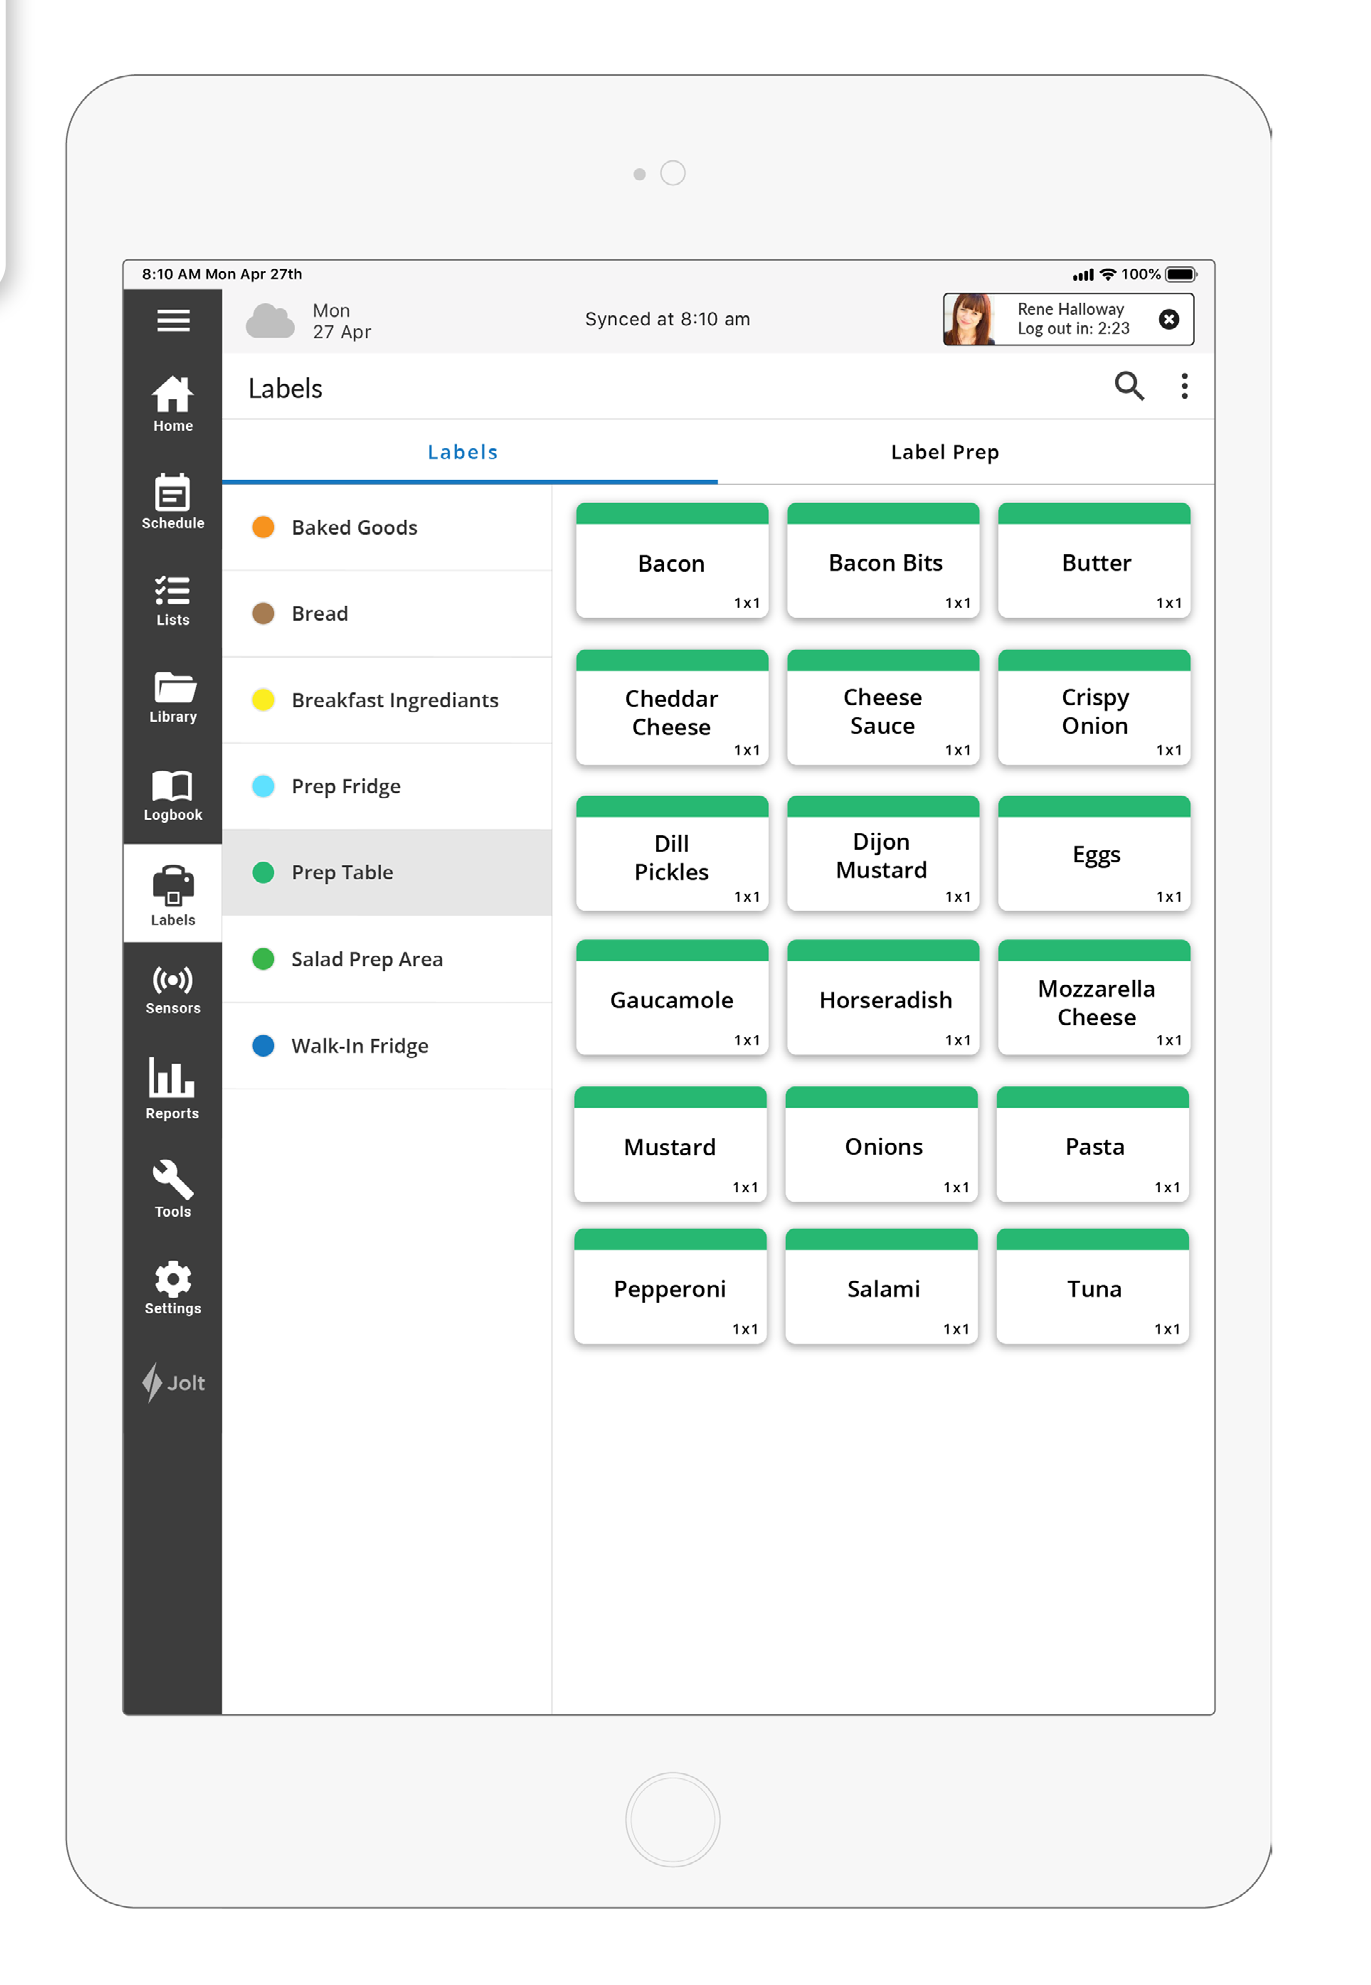Switch to the Labels tab
Viewport: 1371px width, 1985px height.
point(463,452)
